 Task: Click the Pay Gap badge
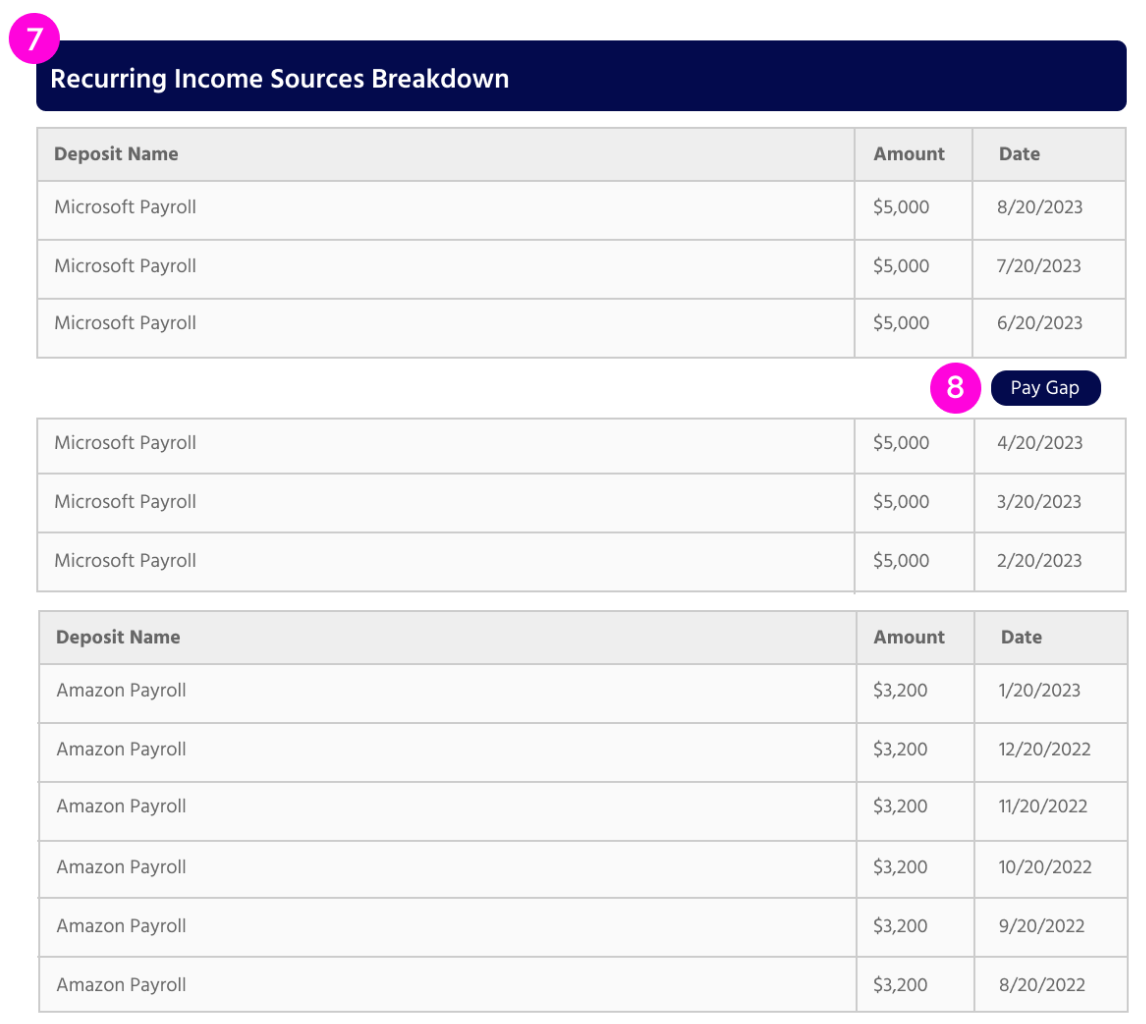(1045, 388)
